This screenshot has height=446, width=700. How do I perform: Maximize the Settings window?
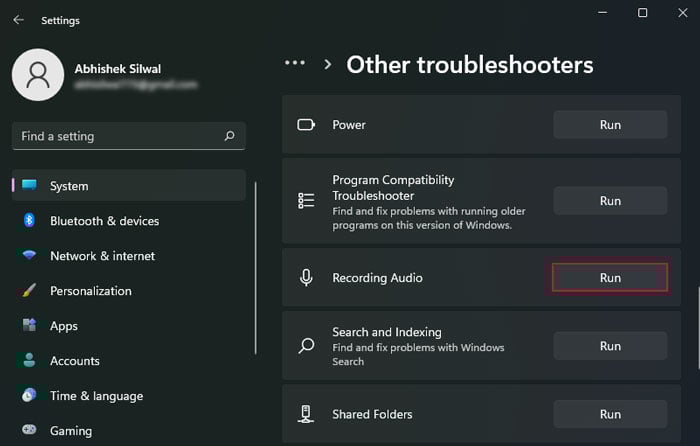(x=642, y=13)
